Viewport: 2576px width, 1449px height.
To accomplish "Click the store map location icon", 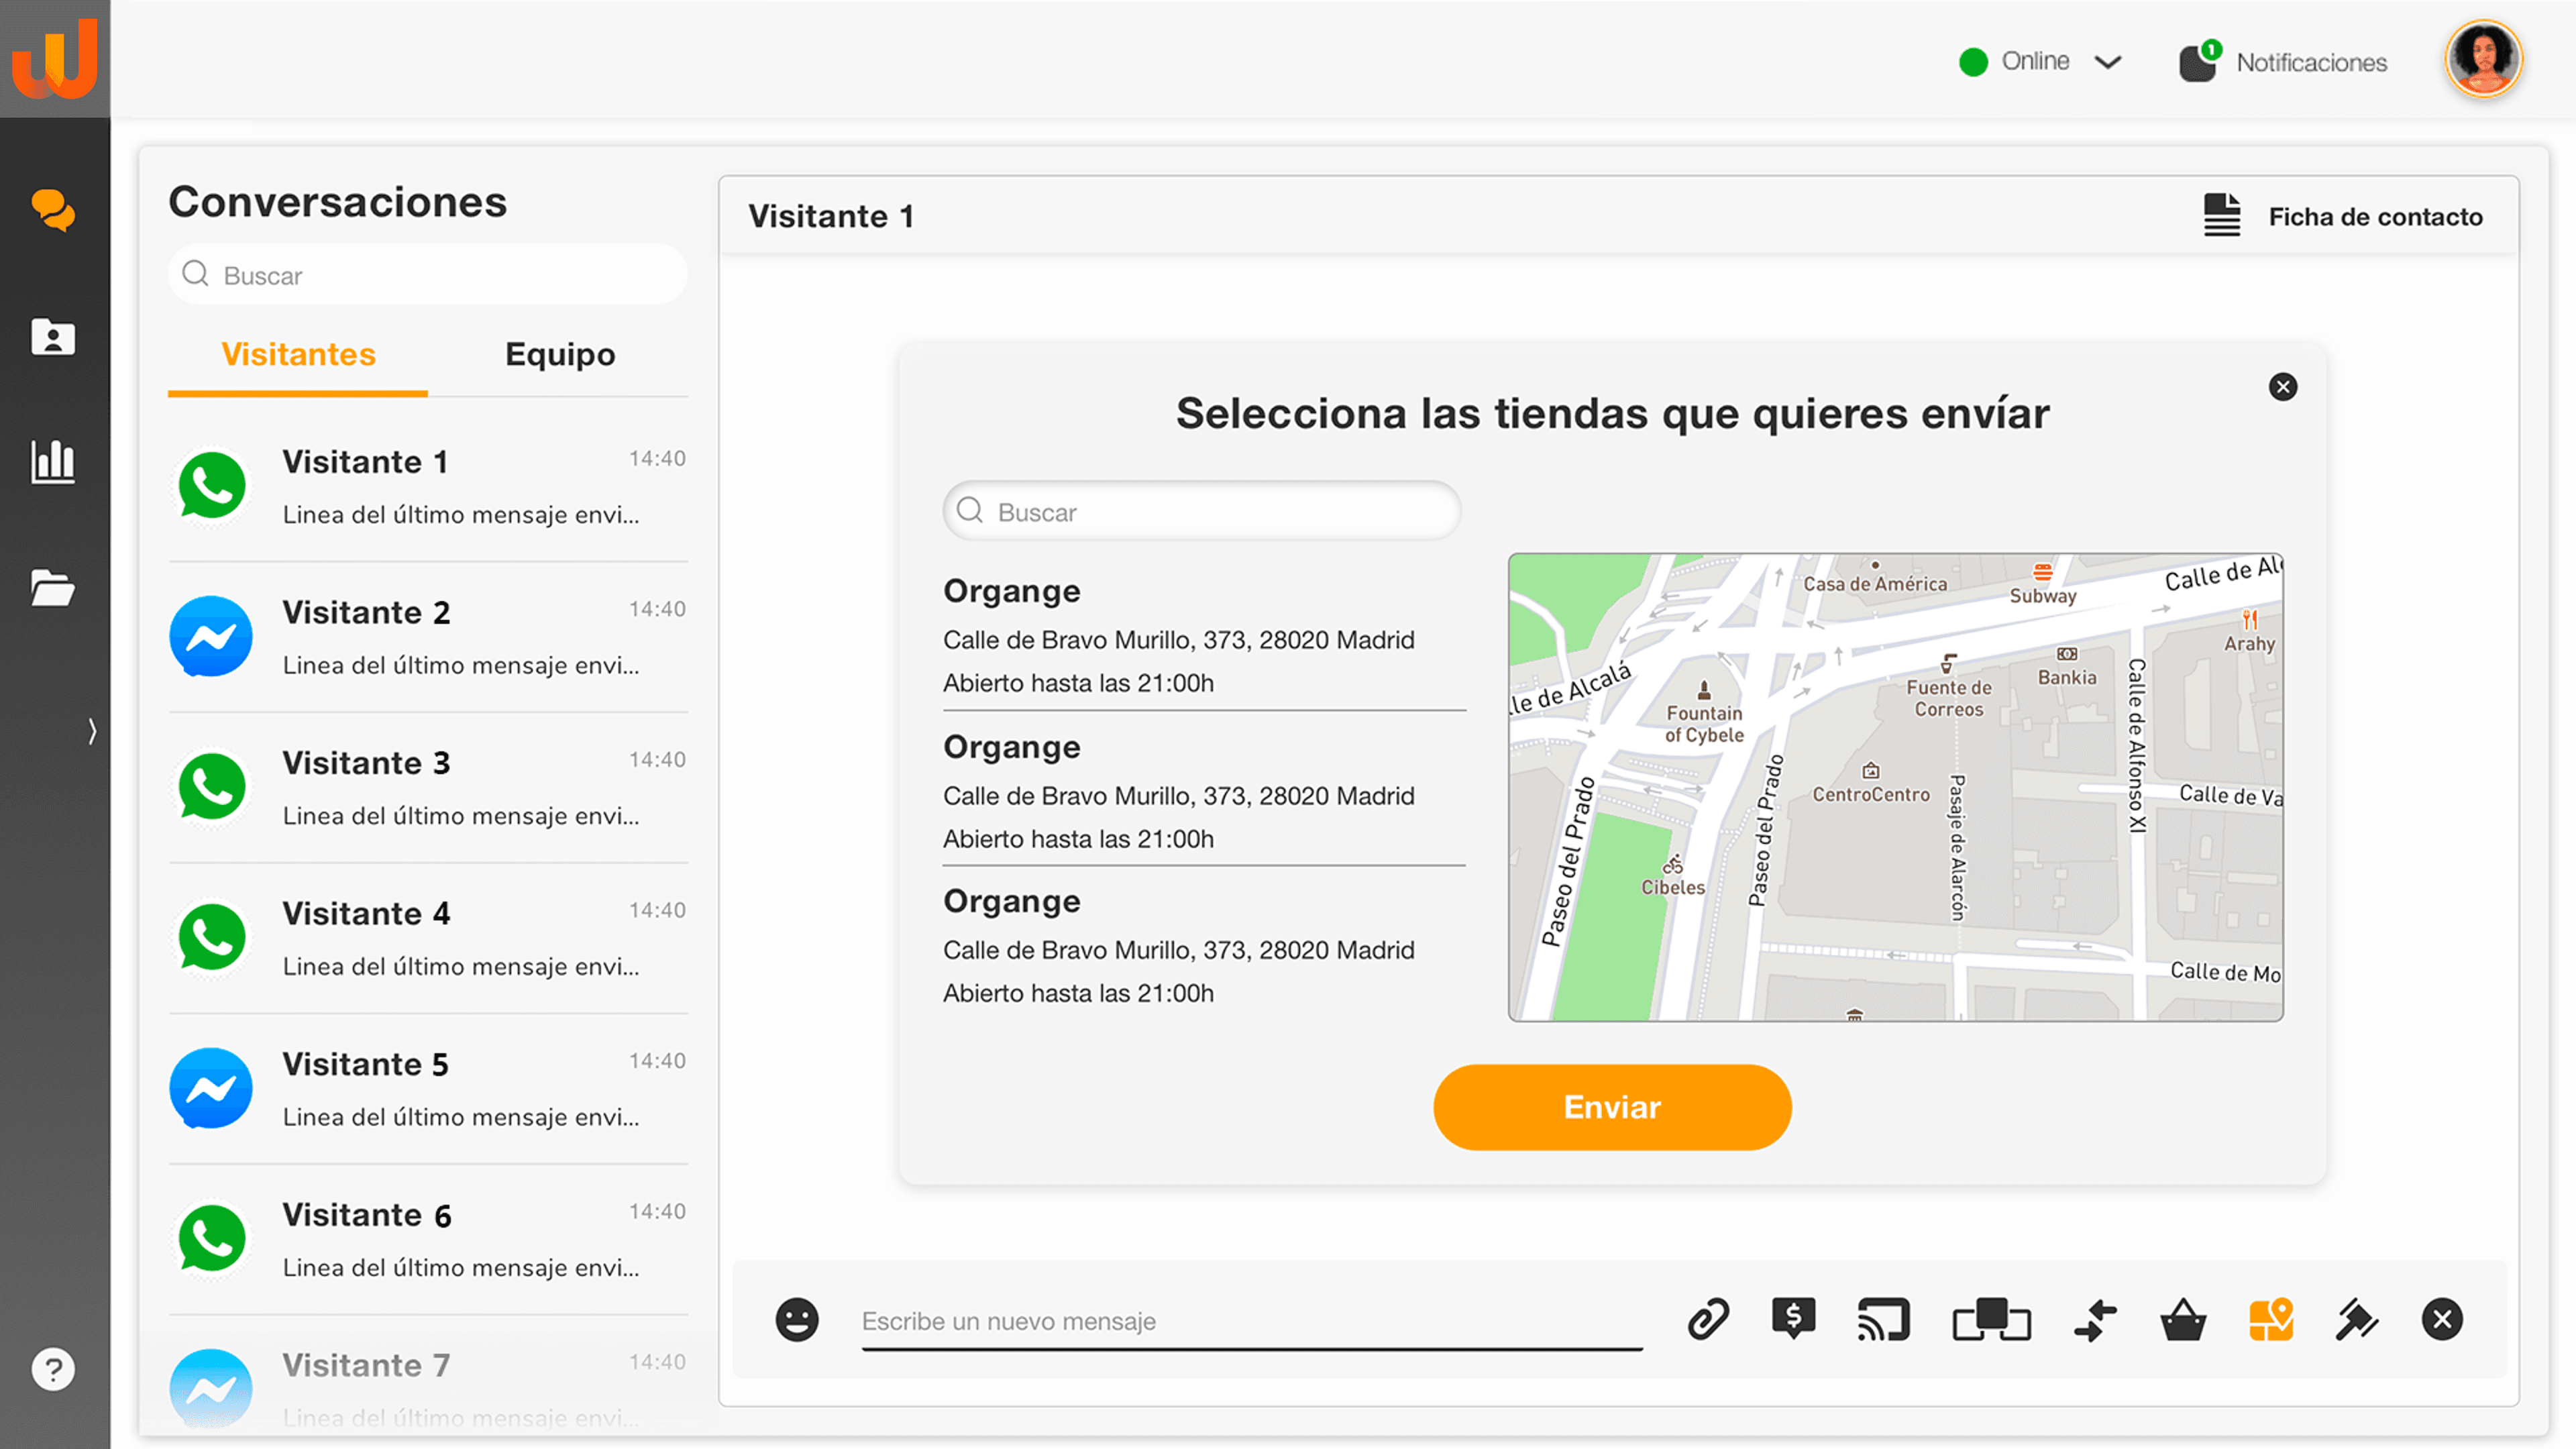I will [2270, 1319].
